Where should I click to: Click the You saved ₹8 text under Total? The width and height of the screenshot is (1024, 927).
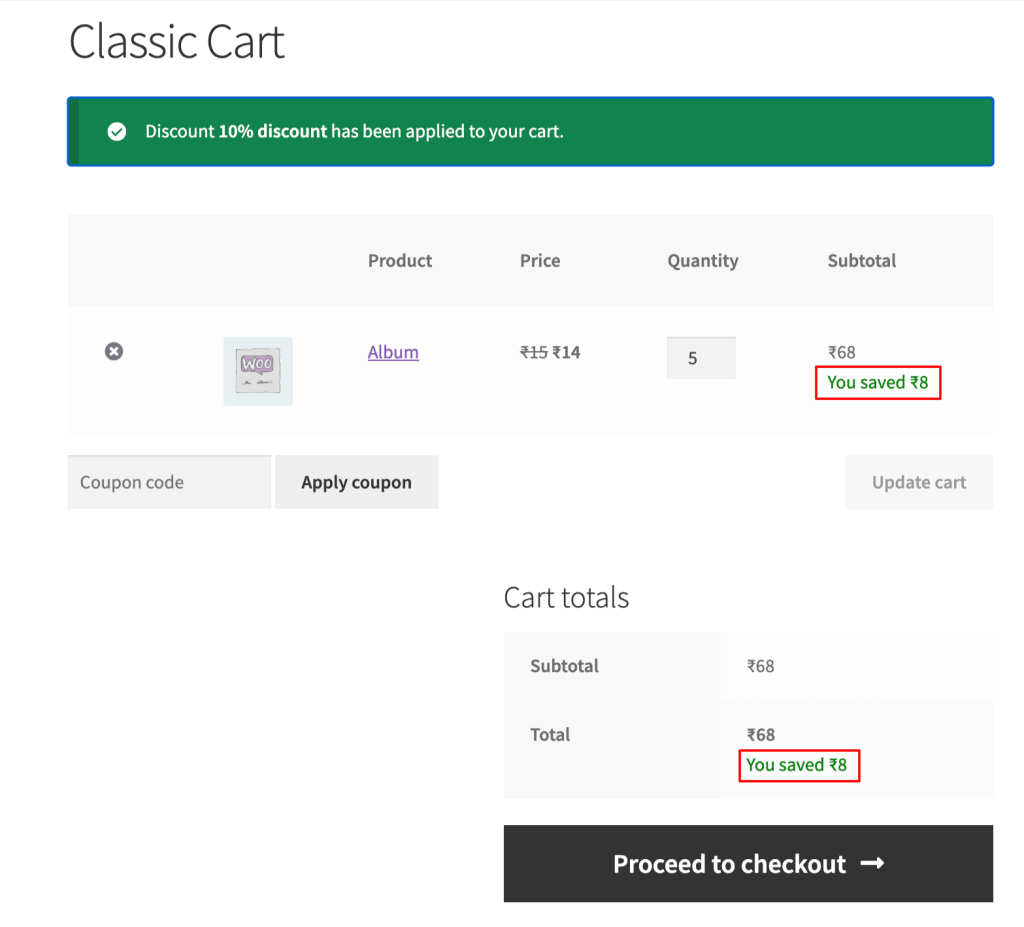(798, 765)
